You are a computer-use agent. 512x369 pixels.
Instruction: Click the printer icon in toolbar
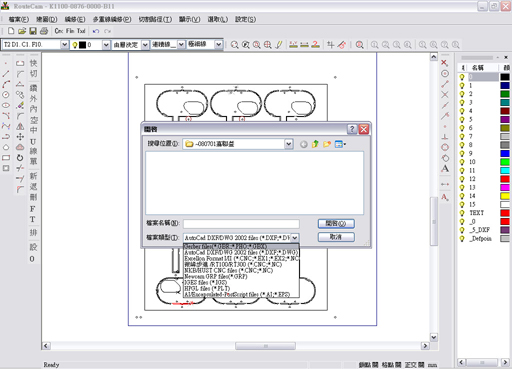pyautogui.click(x=44, y=31)
